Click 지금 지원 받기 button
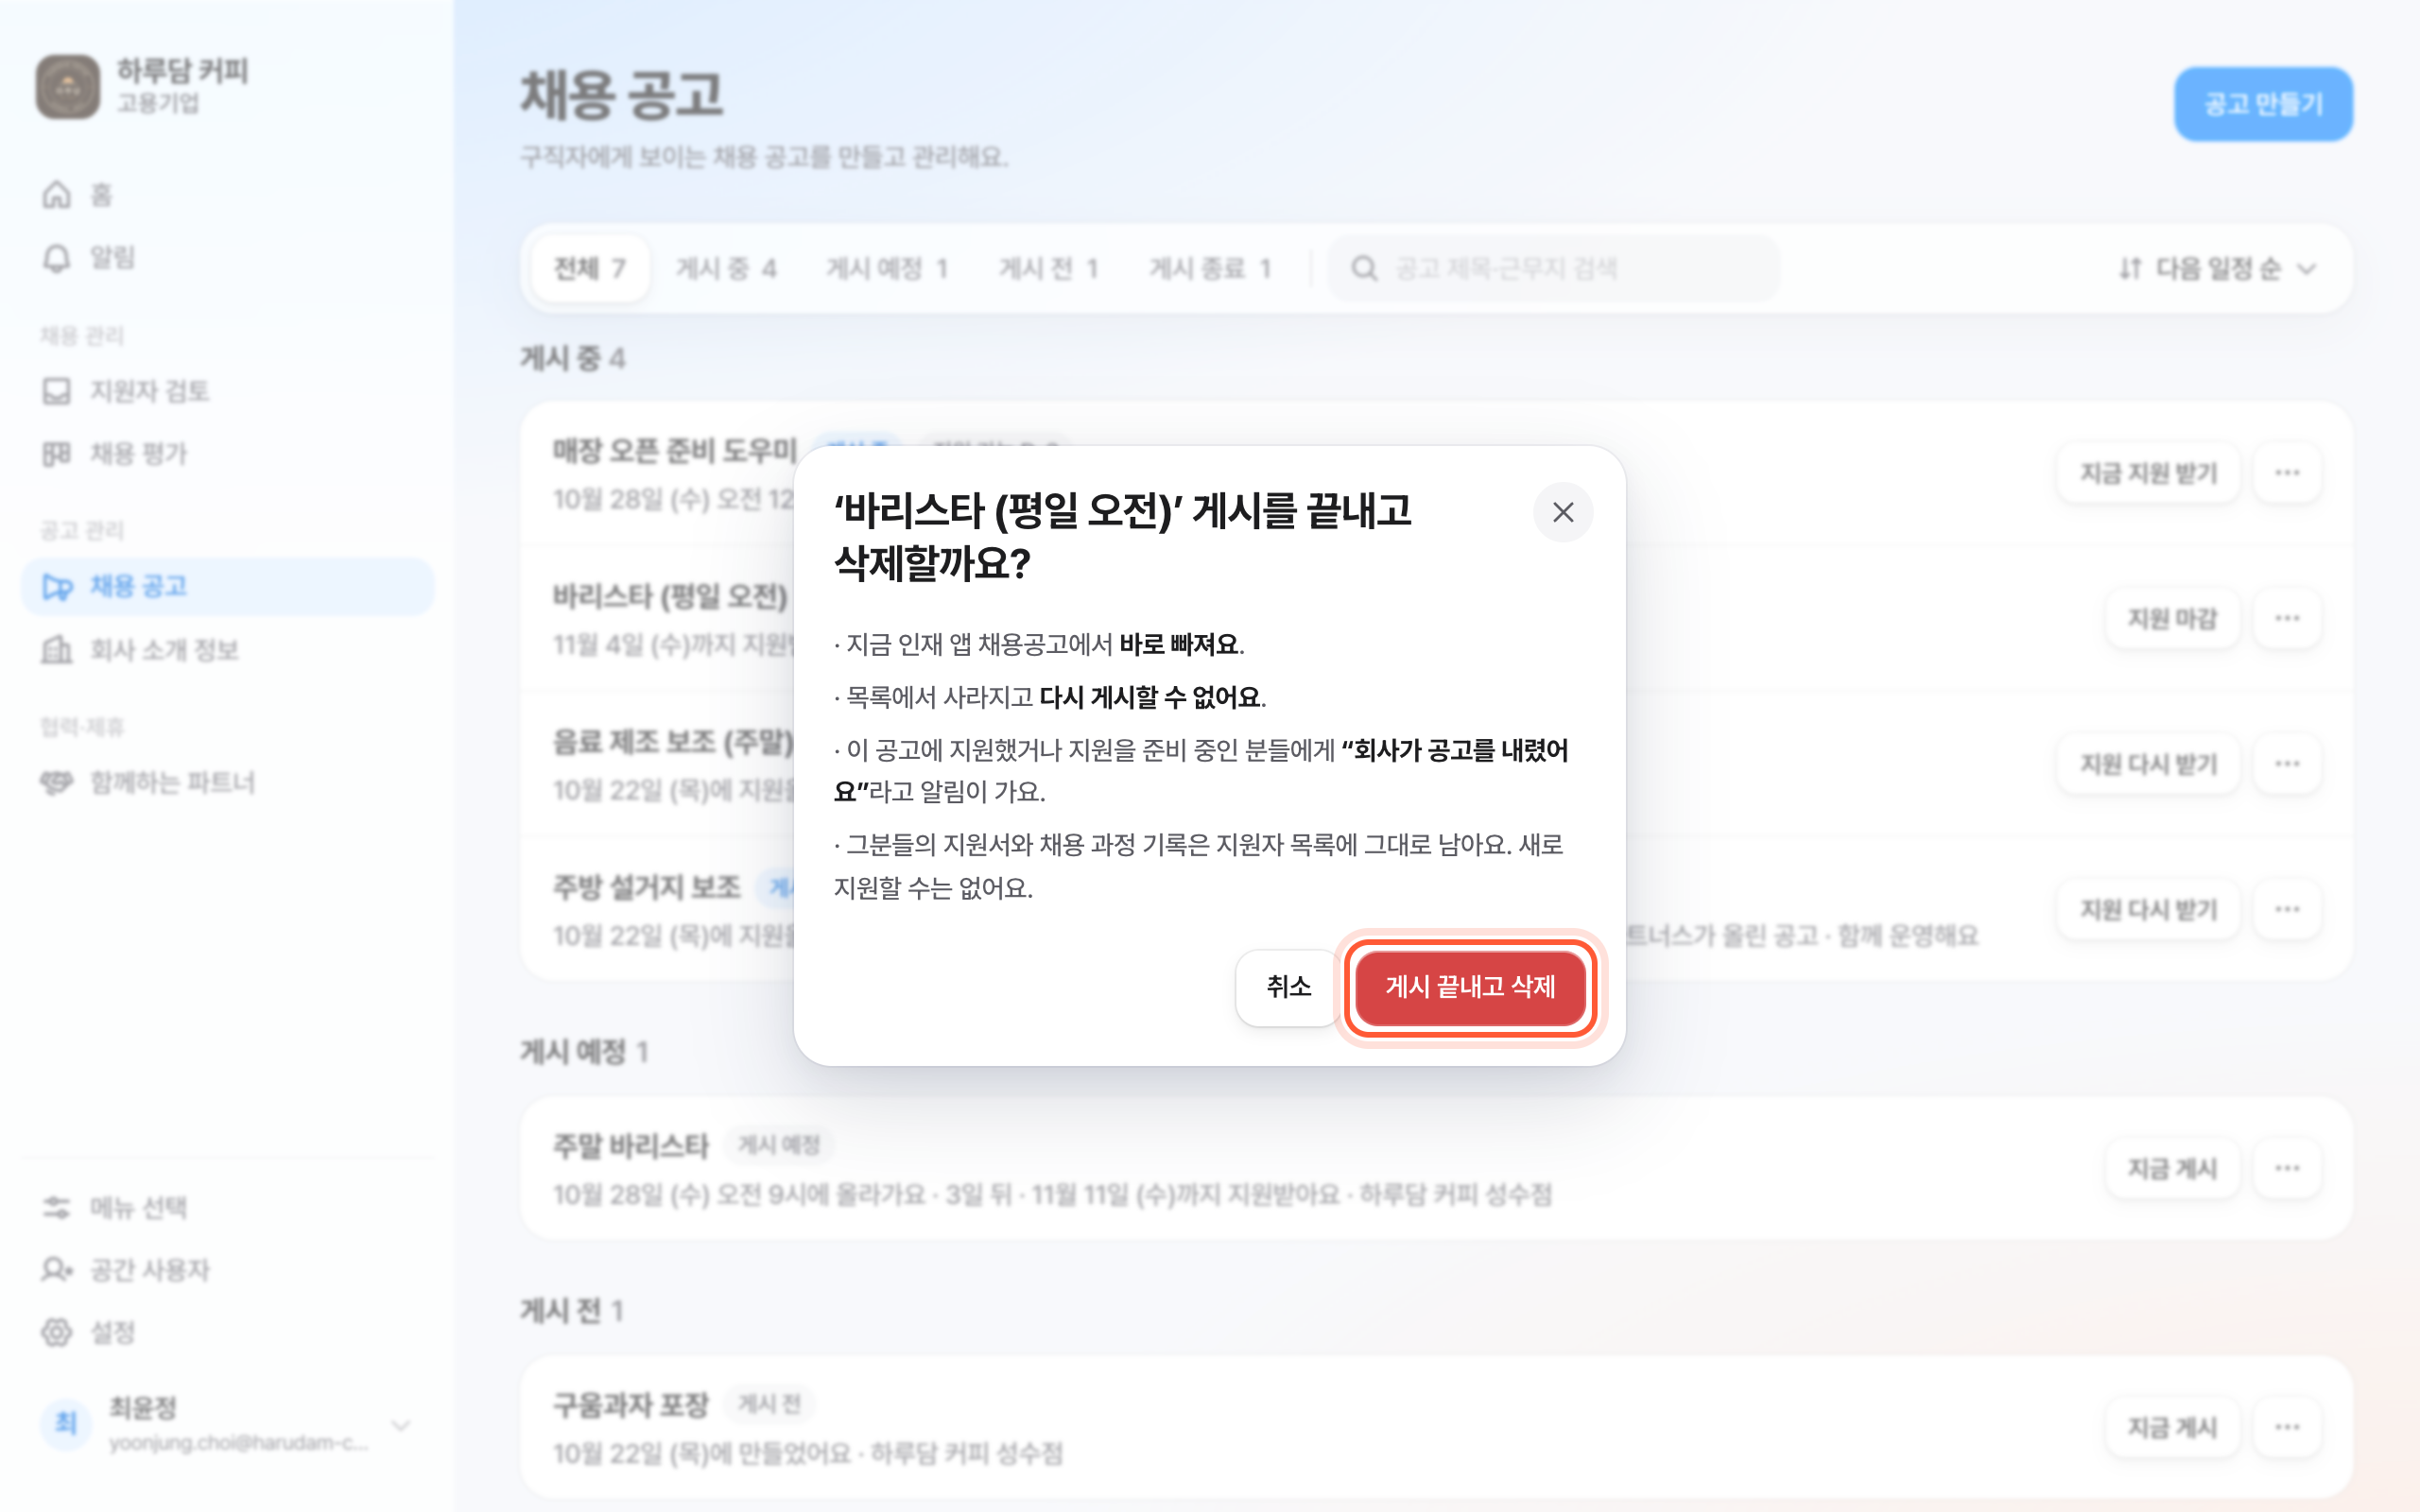The height and width of the screenshot is (1512, 2420). (x=2148, y=472)
